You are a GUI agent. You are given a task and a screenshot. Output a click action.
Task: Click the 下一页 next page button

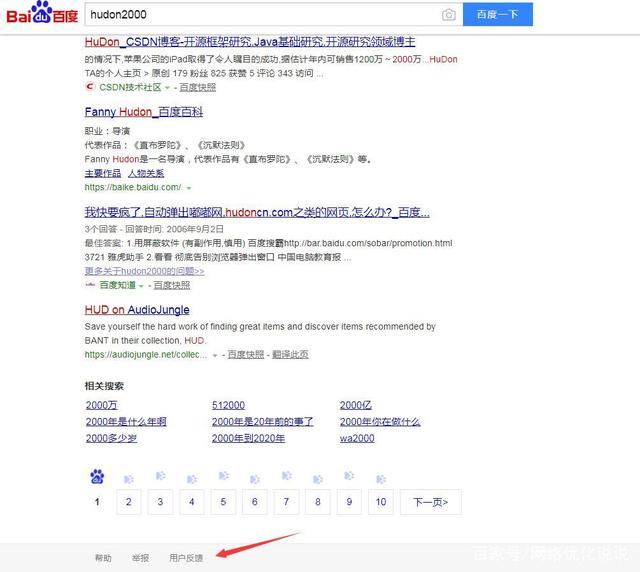coord(431,502)
